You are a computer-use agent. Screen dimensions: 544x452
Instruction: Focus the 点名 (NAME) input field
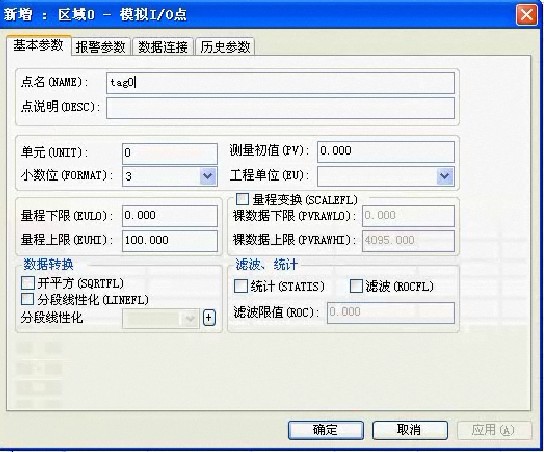(280, 83)
